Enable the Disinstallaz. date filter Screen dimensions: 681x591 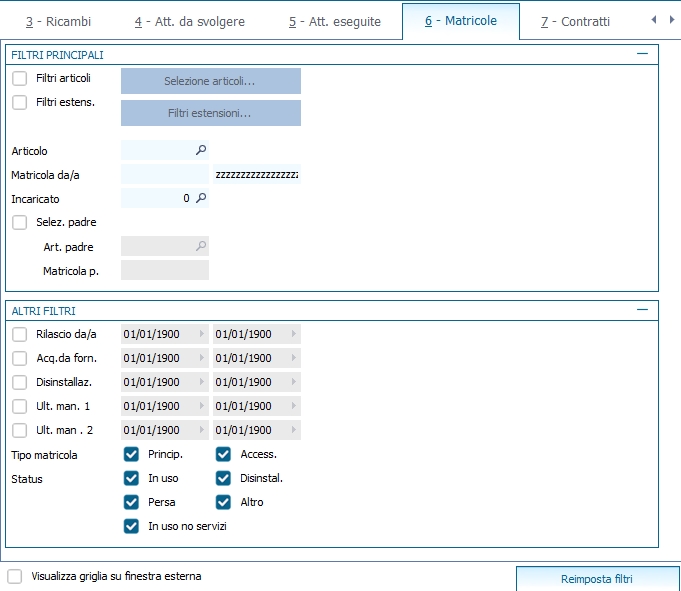click(20, 382)
